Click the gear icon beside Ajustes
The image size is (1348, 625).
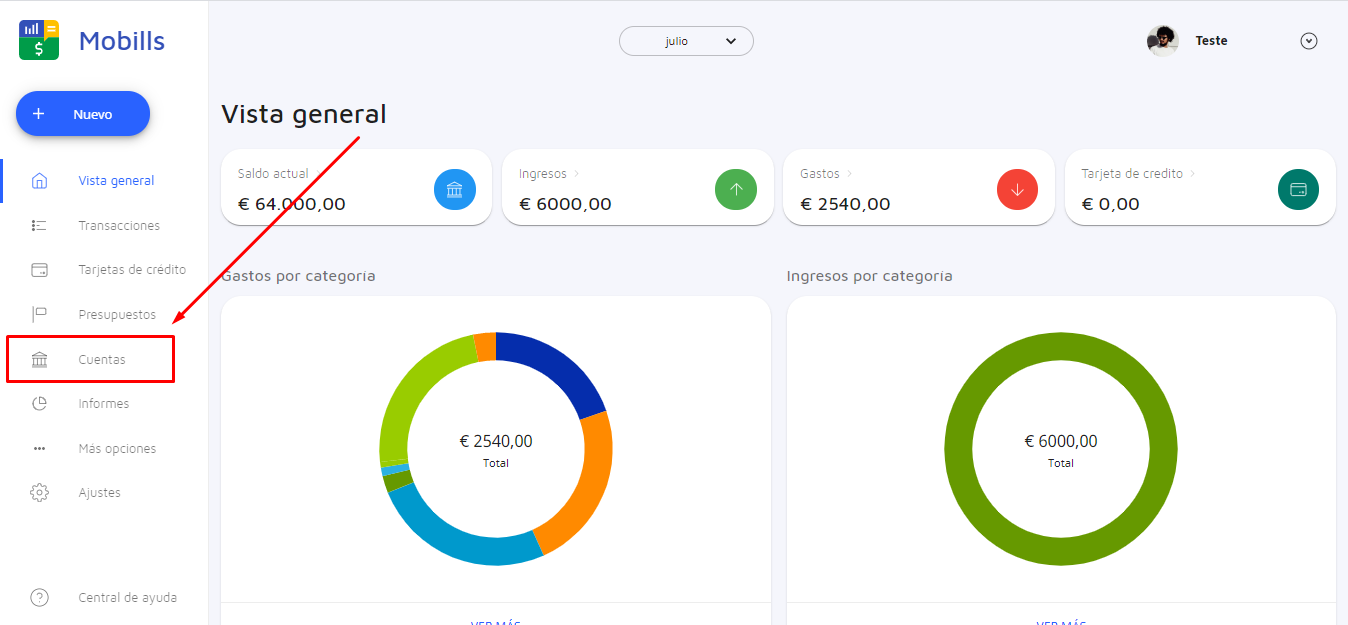point(40,493)
